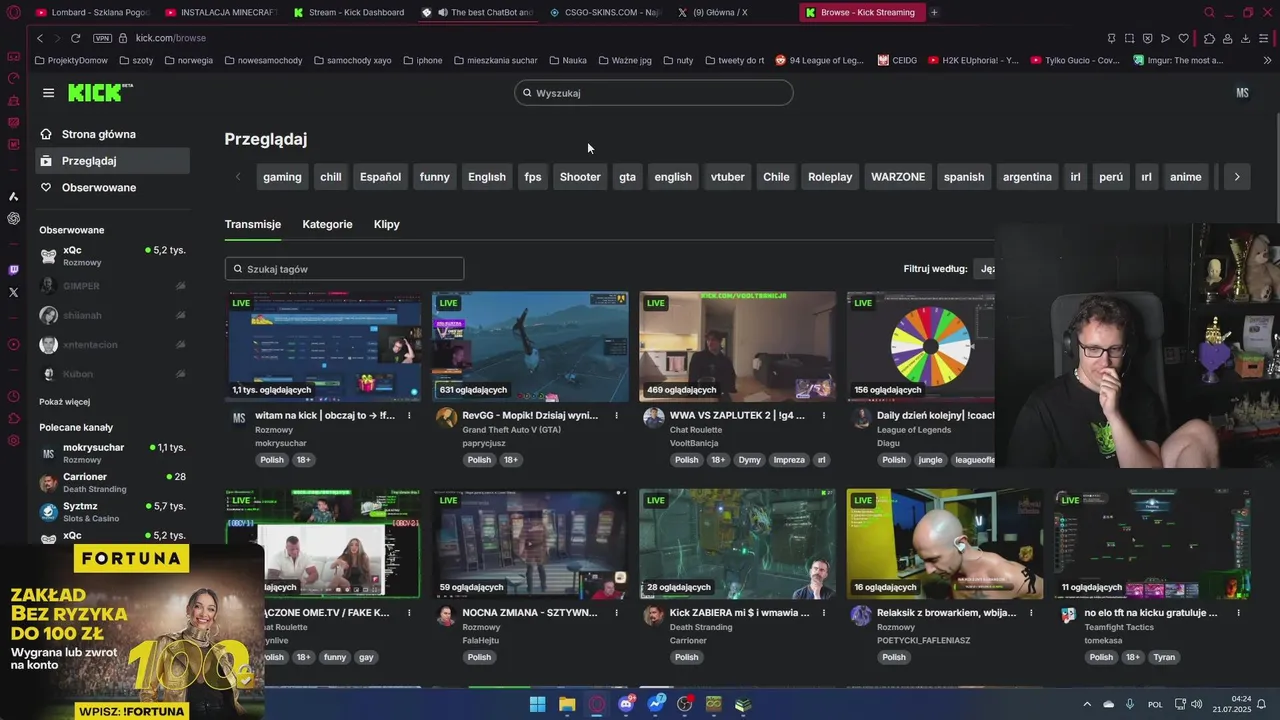Switch to the Klipy tab

387,224
